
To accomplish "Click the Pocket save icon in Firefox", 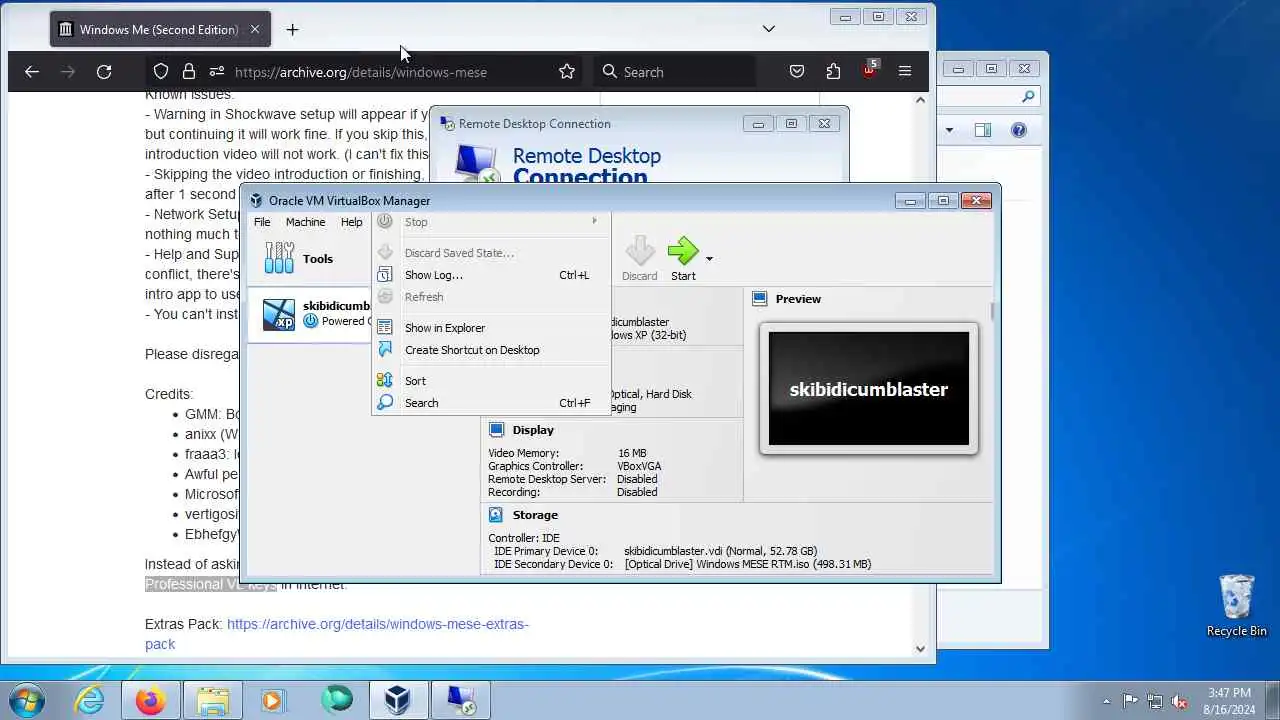I will pyautogui.click(x=797, y=72).
